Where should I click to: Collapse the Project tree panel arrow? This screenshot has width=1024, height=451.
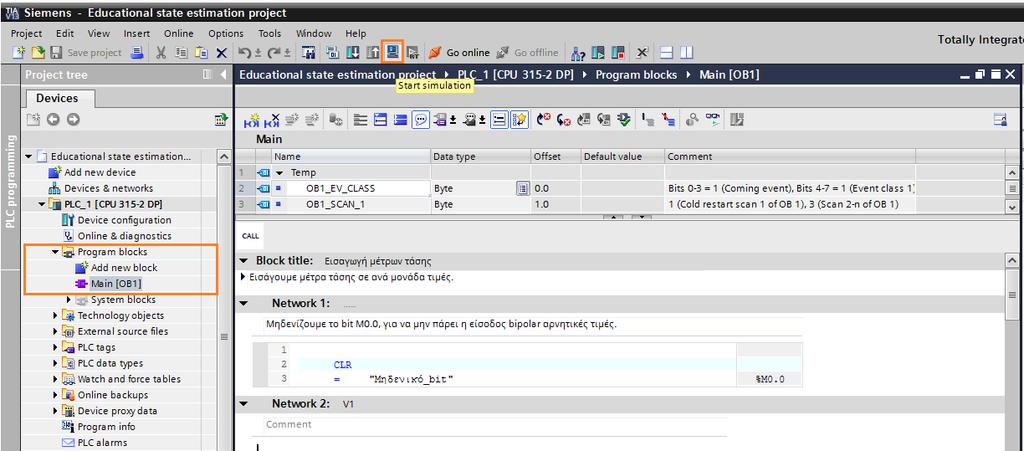point(223,74)
